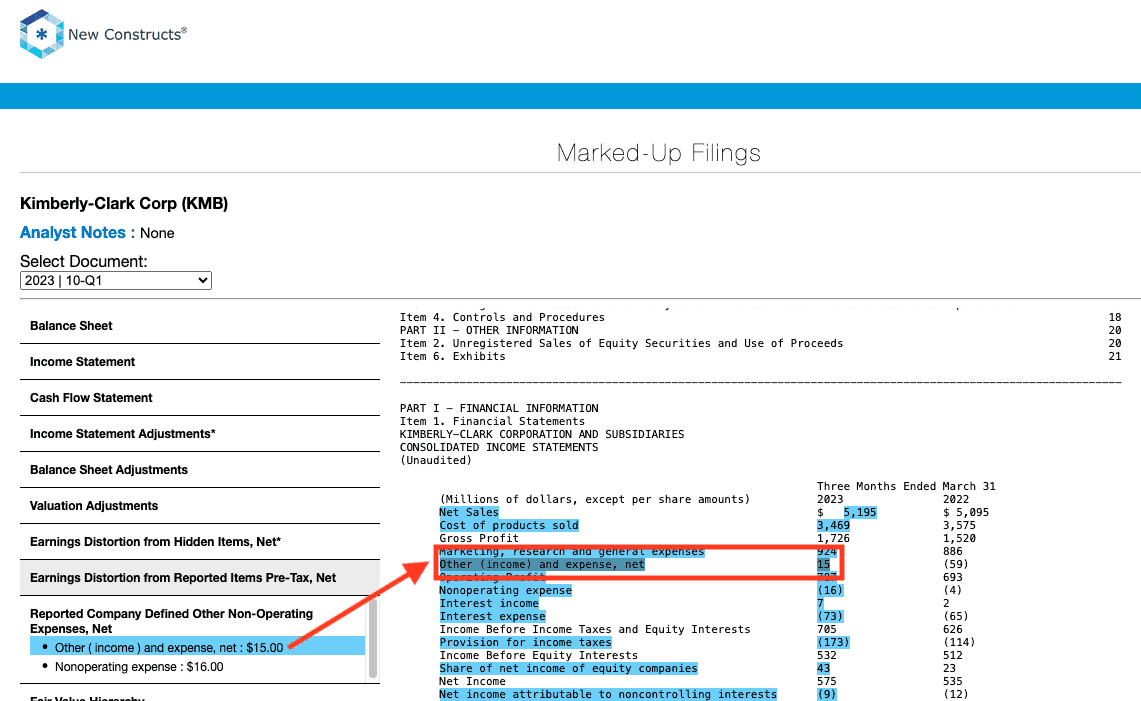
Task: Select Nonoperating expense : $16.00 list item
Action: pos(139,667)
